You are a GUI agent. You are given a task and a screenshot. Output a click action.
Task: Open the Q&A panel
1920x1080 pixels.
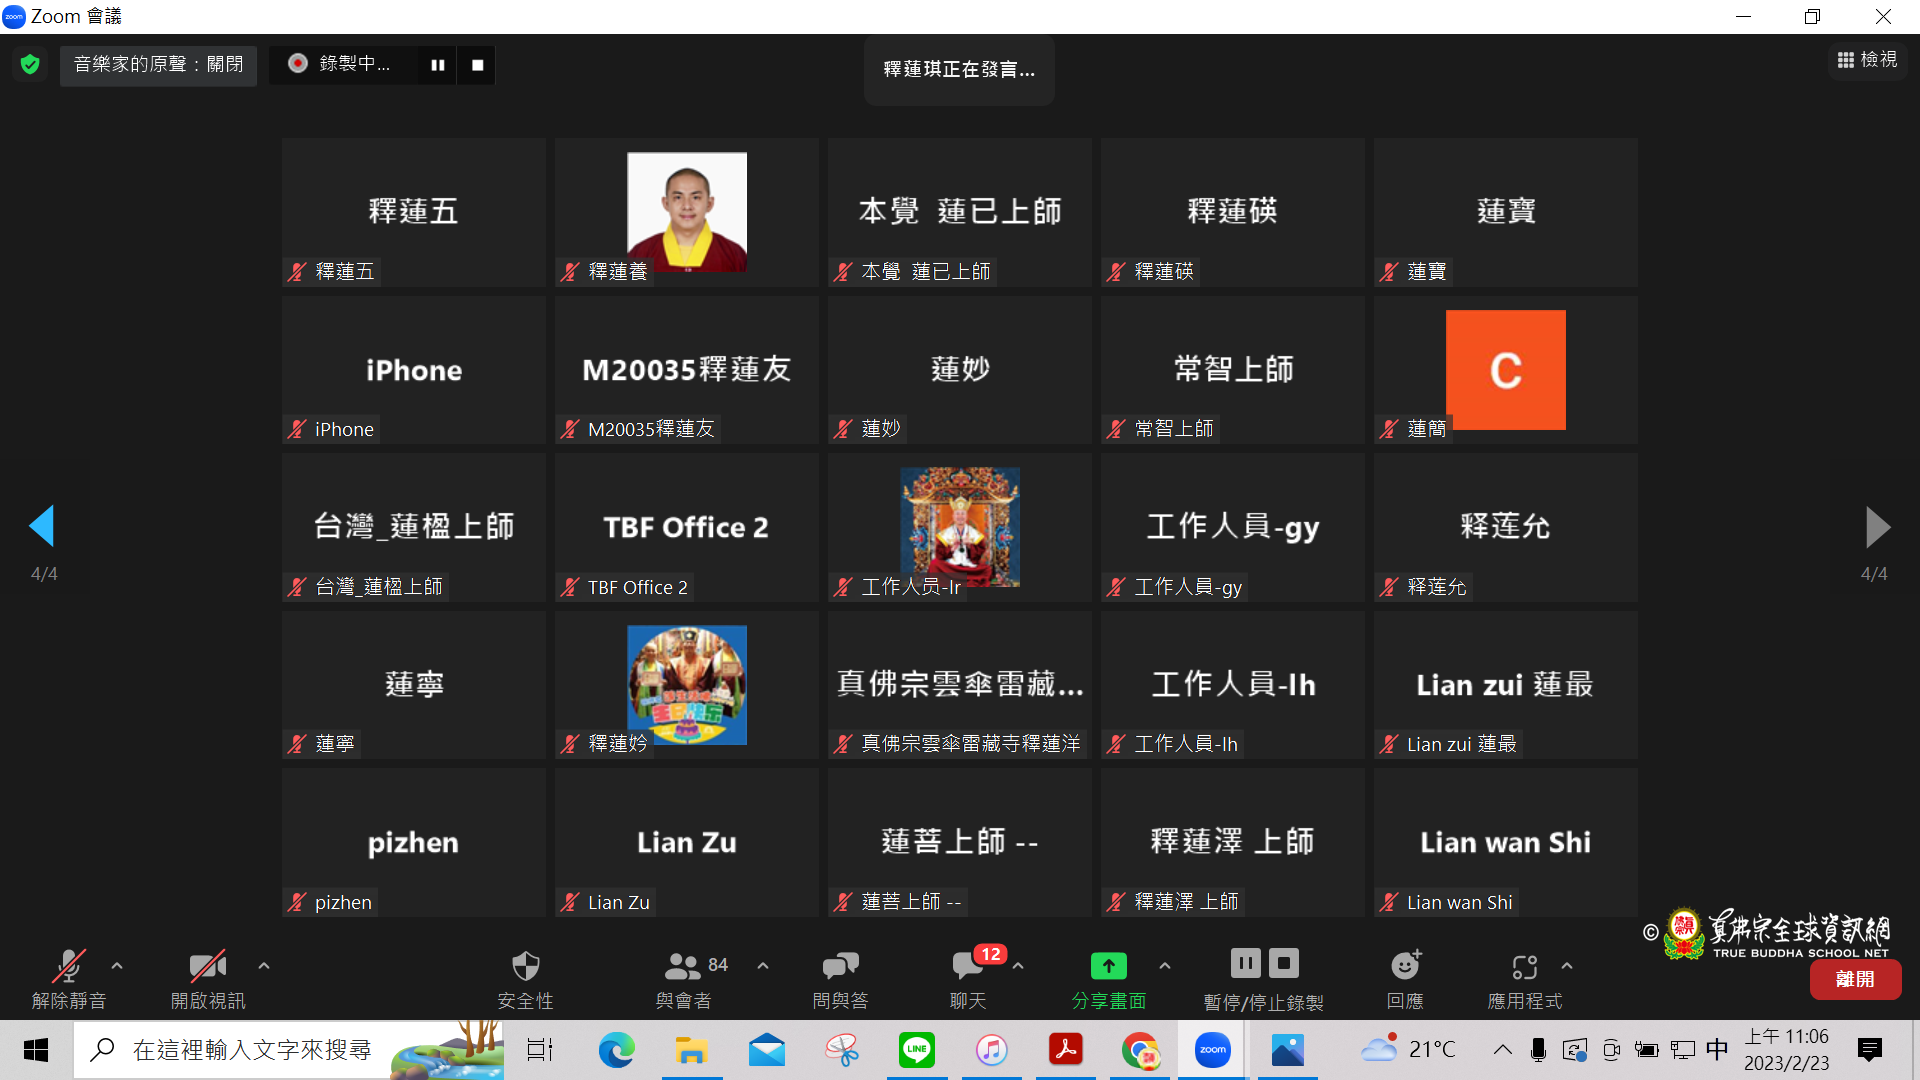[x=840, y=966]
